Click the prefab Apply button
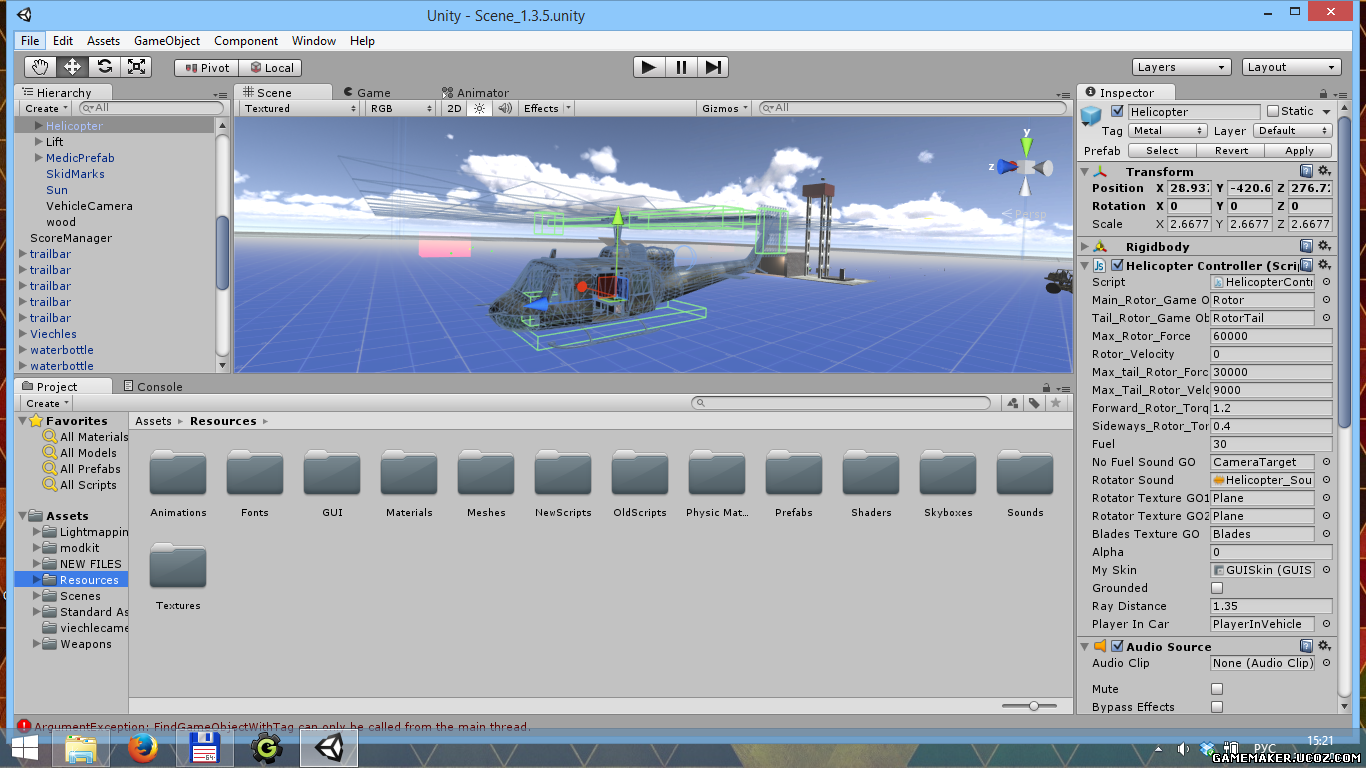The image size is (1366, 768). tap(1299, 151)
